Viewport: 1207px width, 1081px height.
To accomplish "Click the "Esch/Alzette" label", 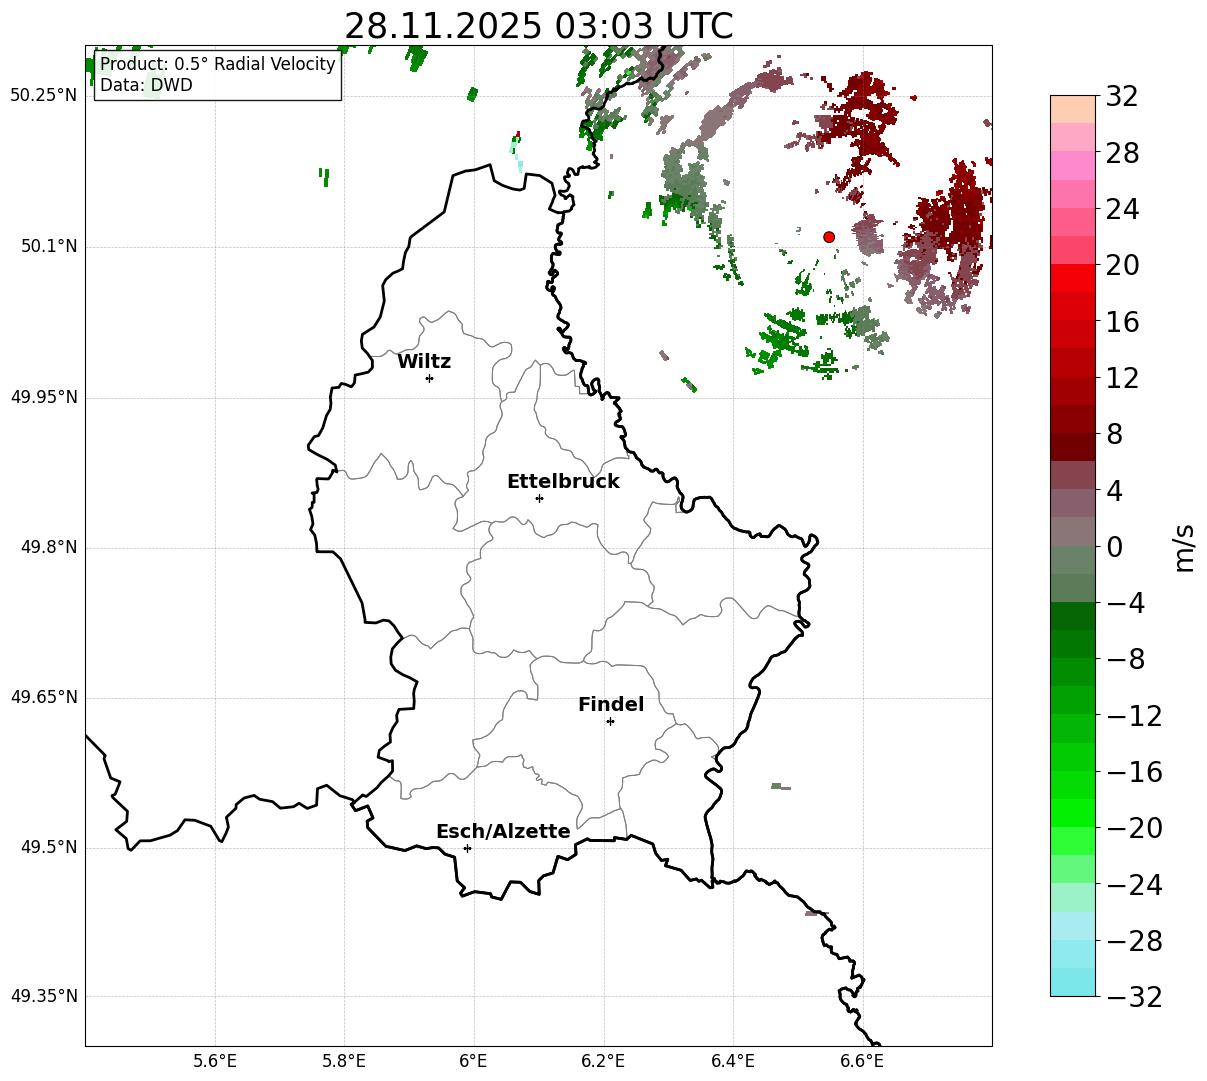I will pyautogui.click(x=503, y=832).
